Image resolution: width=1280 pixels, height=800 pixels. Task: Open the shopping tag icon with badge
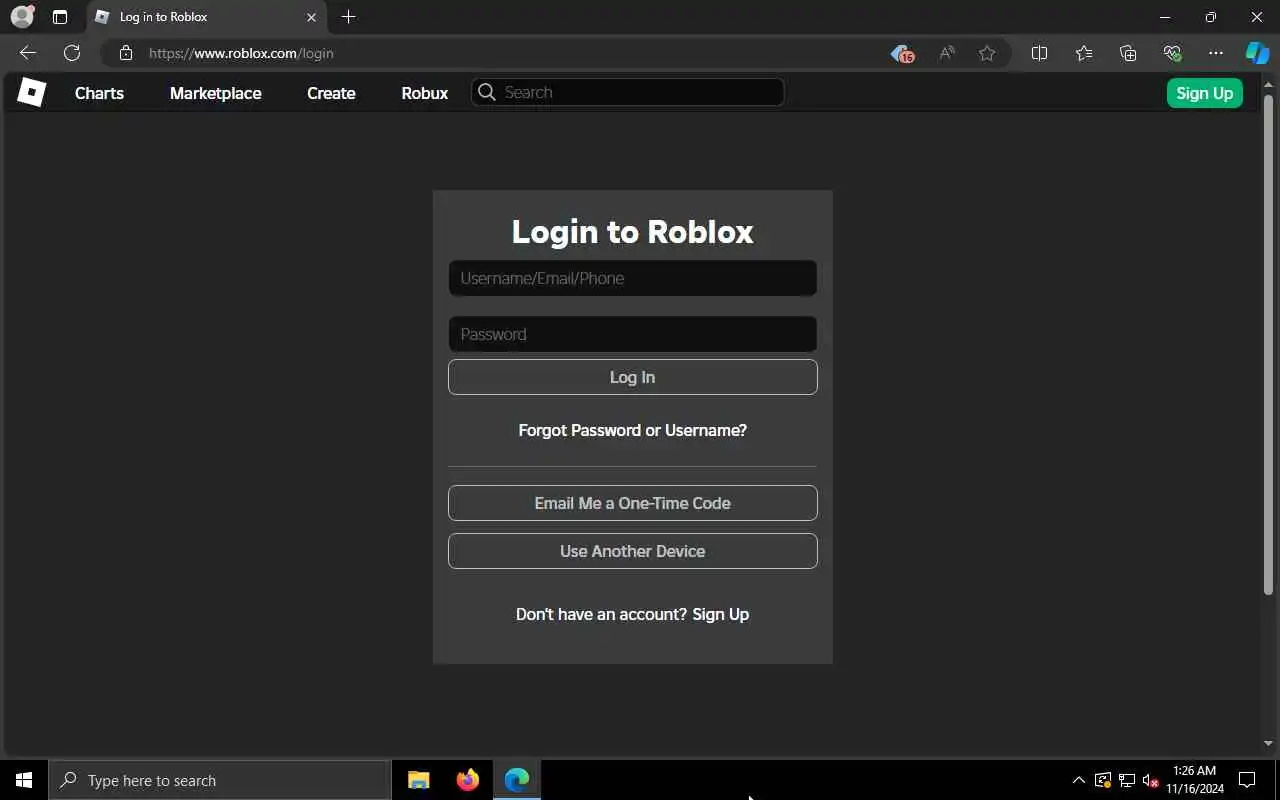tap(902, 54)
